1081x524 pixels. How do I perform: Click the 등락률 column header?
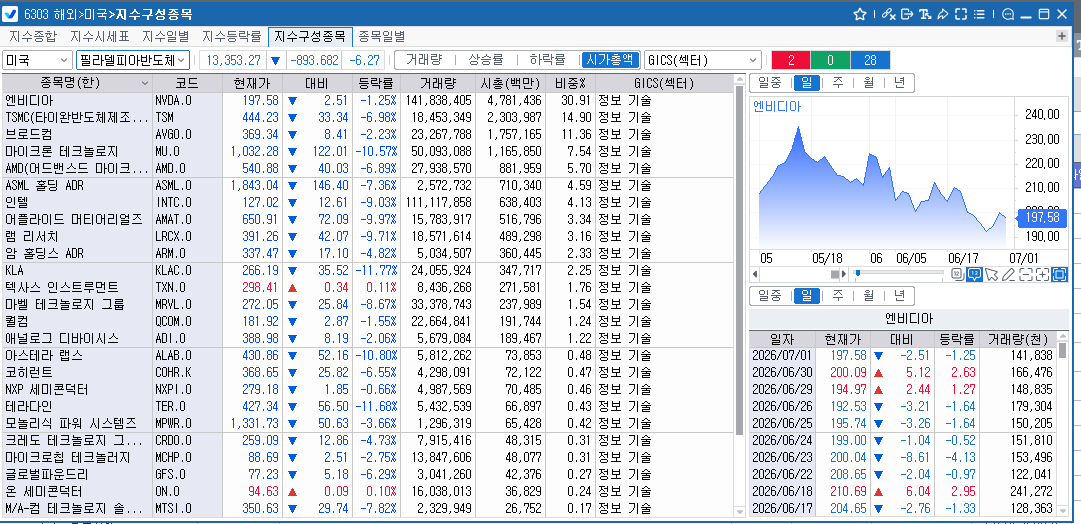pos(376,83)
